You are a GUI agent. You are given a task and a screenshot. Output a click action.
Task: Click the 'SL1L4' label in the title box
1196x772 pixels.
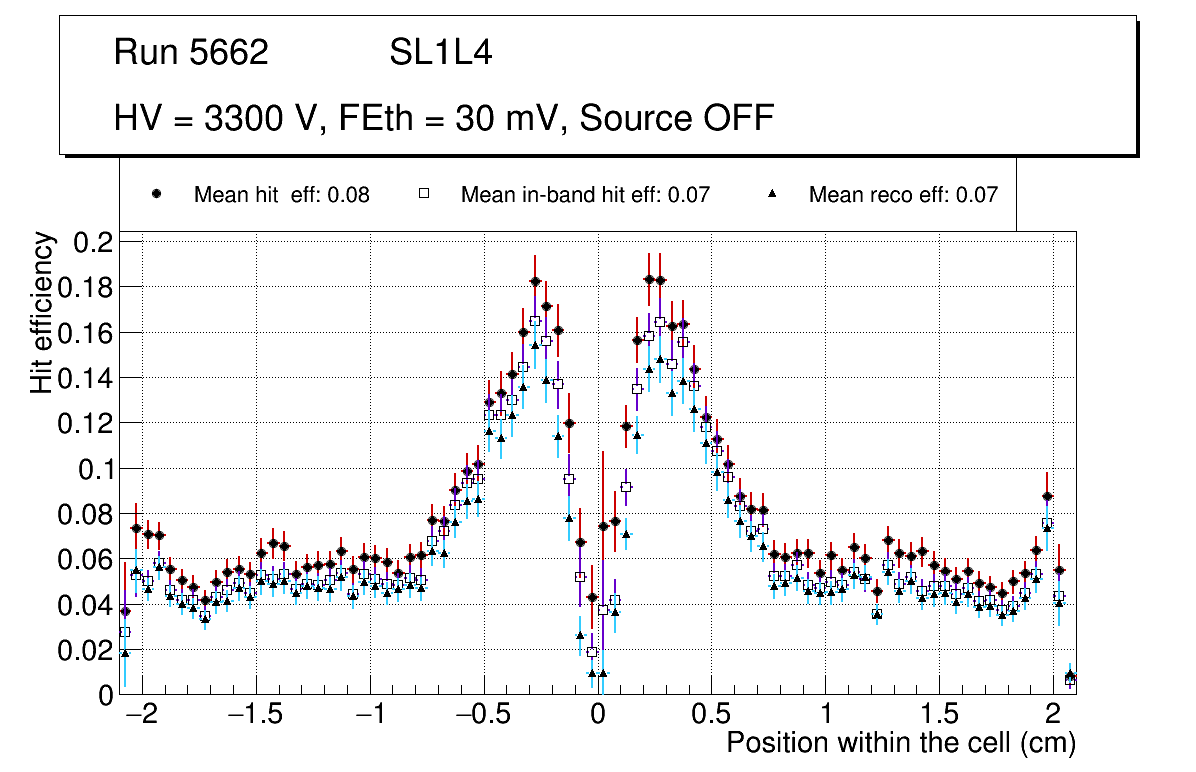440,53
